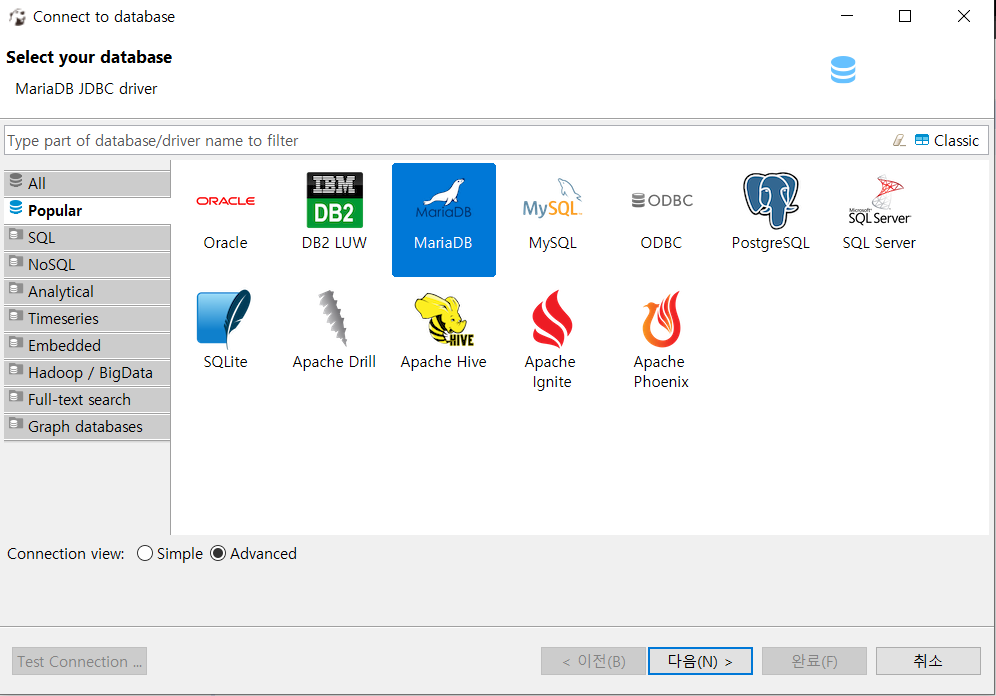Switch to the NoSQL category
Screen dimensions: 996x696
point(88,265)
